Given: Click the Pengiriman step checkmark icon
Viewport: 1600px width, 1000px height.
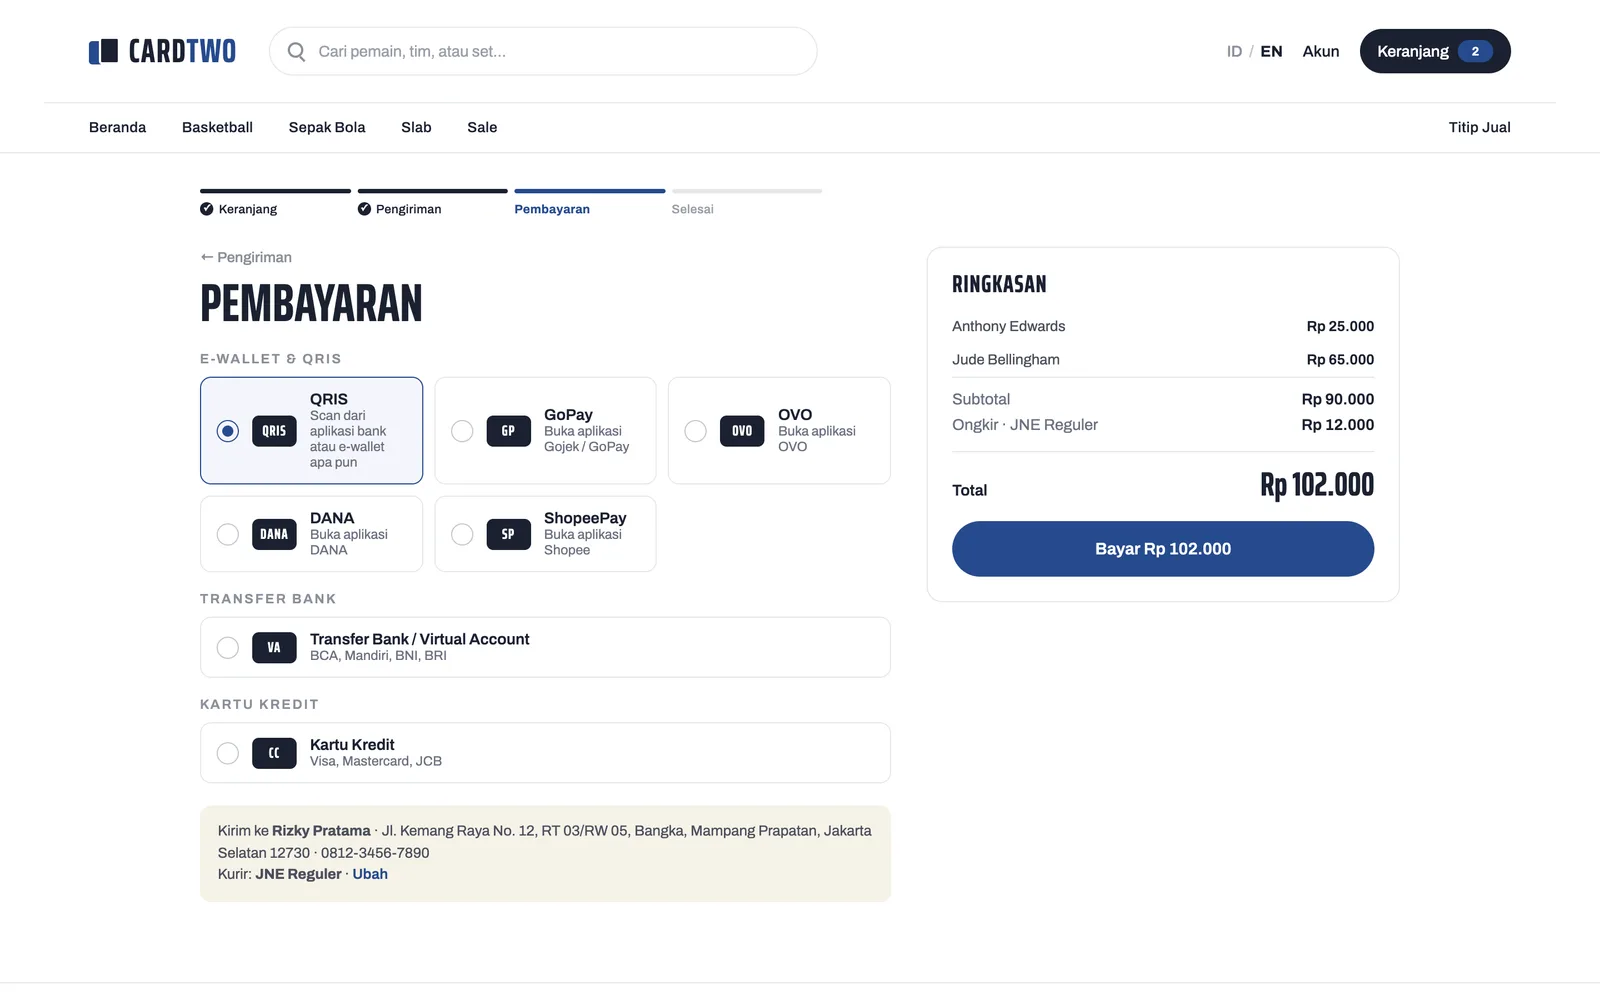Looking at the screenshot, I should tap(364, 209).
